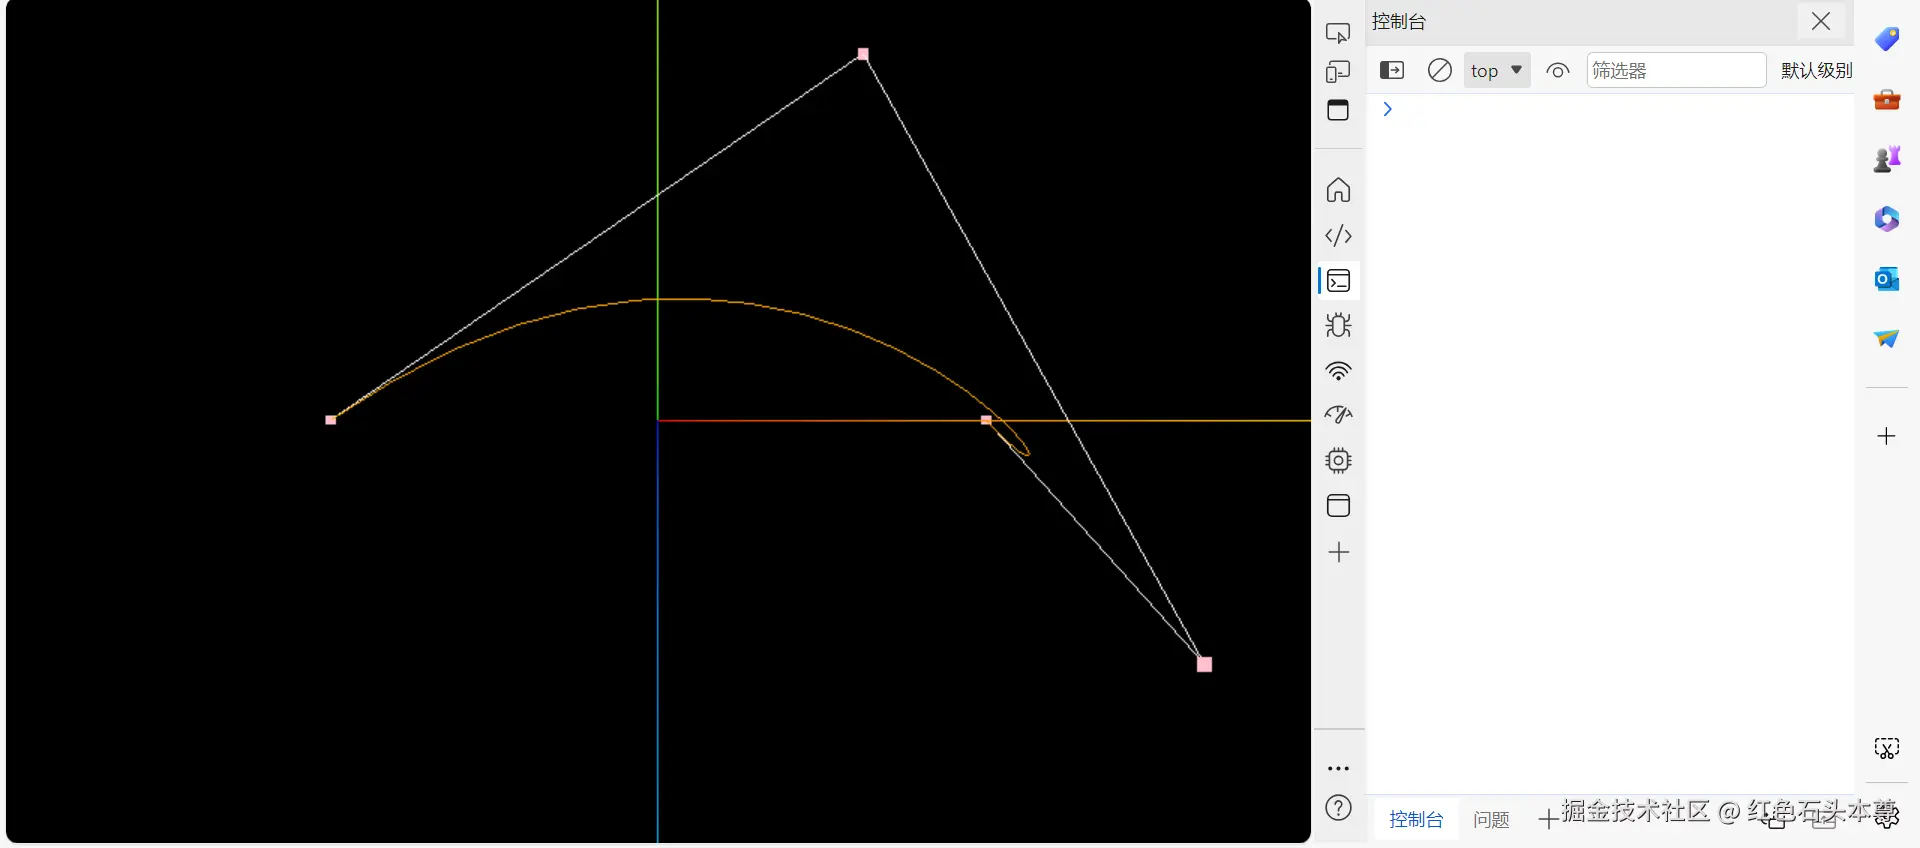The image size is (1920, 848).
Task: Switch to the 问题 drawer tab
Action: [1491, 820]
